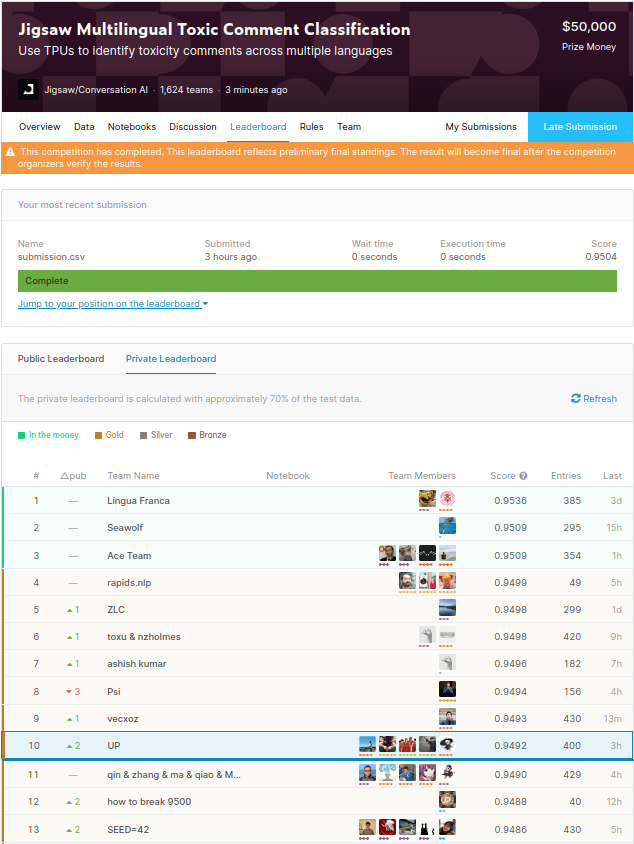Open last member avatar of UP team
The width and height of the screenshot is (634, 844).
(447, 744)
